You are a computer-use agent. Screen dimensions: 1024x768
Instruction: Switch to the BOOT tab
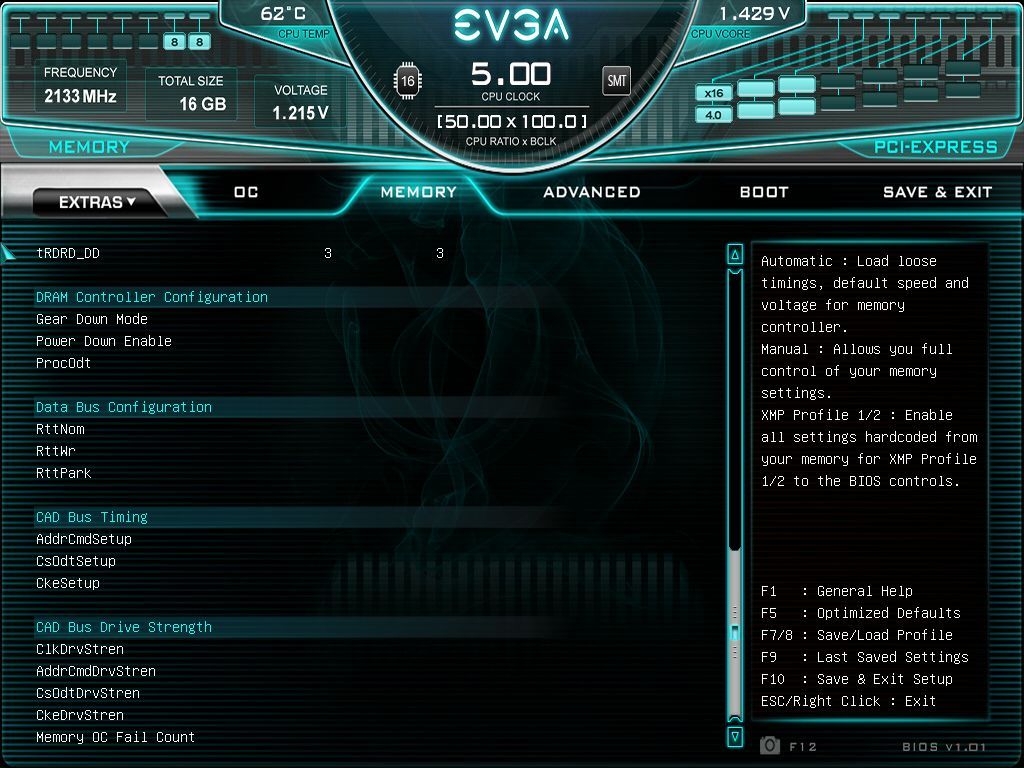pos(764,192)
